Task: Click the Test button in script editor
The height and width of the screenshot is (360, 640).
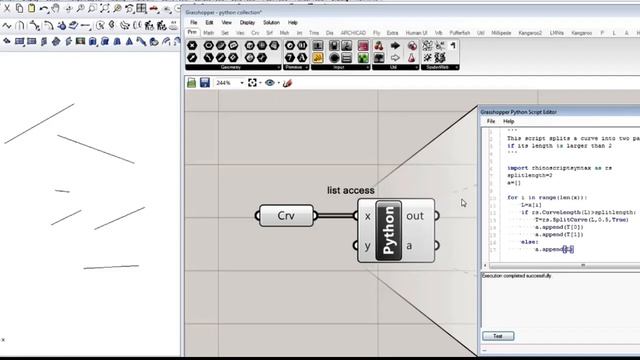Action: point(498,336)
